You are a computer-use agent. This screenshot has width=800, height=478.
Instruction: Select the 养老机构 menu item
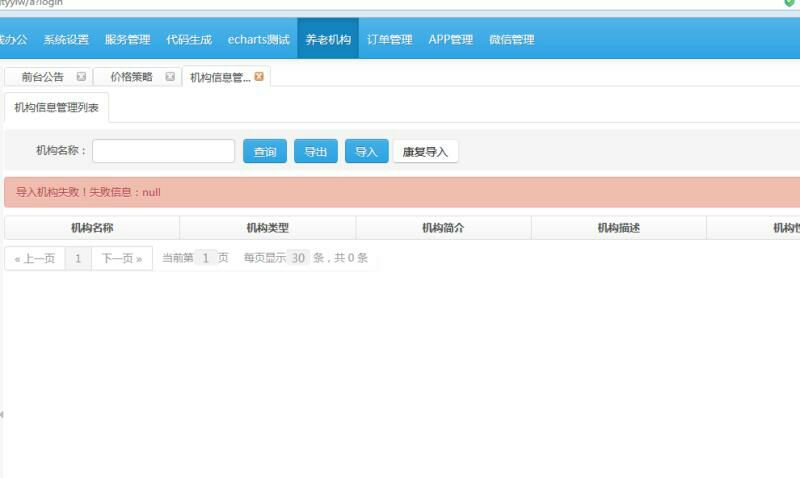pyautogui.click(x=328, y=40)
